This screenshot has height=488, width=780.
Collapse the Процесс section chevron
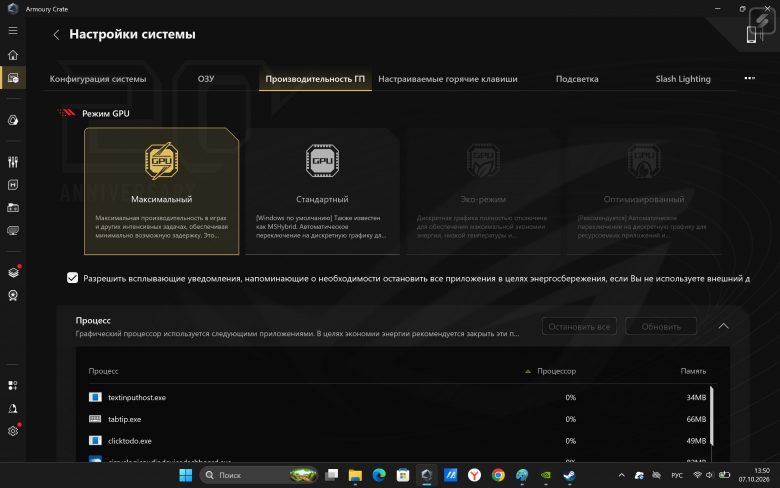click(723, 326)
